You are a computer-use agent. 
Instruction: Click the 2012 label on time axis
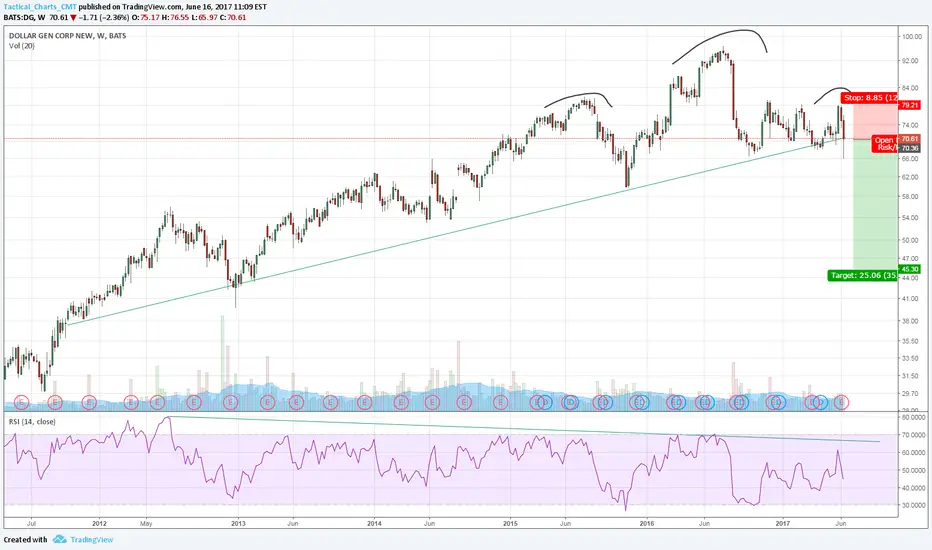[x=99, y=524]
